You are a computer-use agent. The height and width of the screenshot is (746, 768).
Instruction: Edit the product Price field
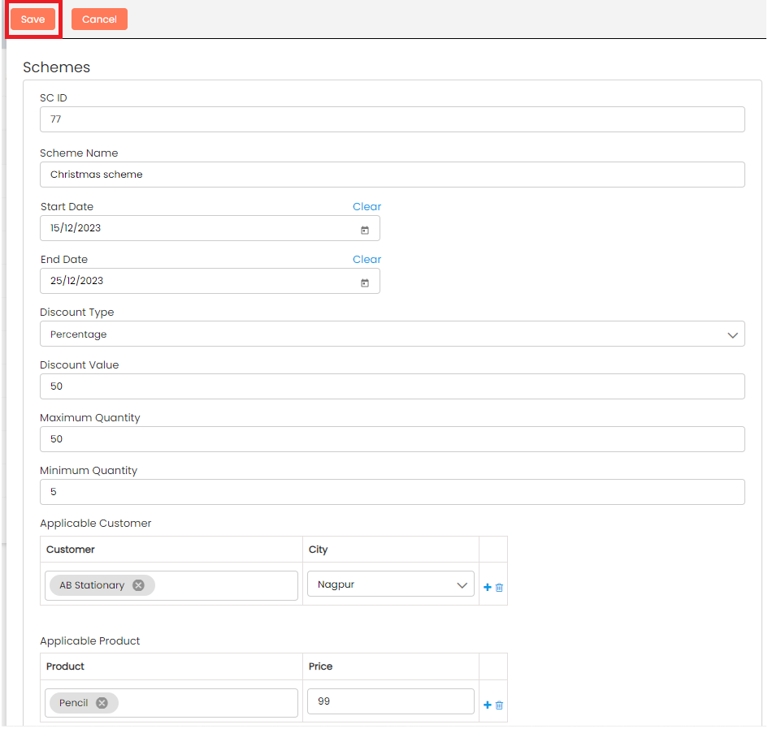tap(390, 702)
